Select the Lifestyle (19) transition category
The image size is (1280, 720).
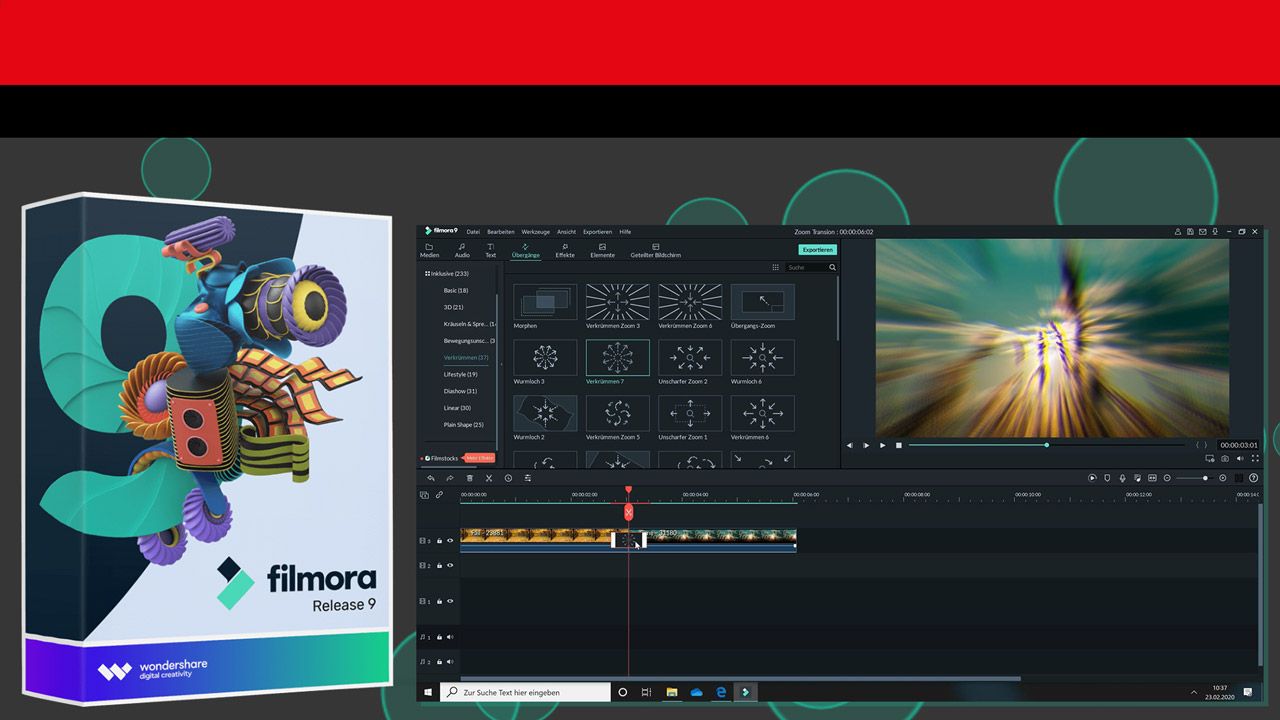click(460, 374)
